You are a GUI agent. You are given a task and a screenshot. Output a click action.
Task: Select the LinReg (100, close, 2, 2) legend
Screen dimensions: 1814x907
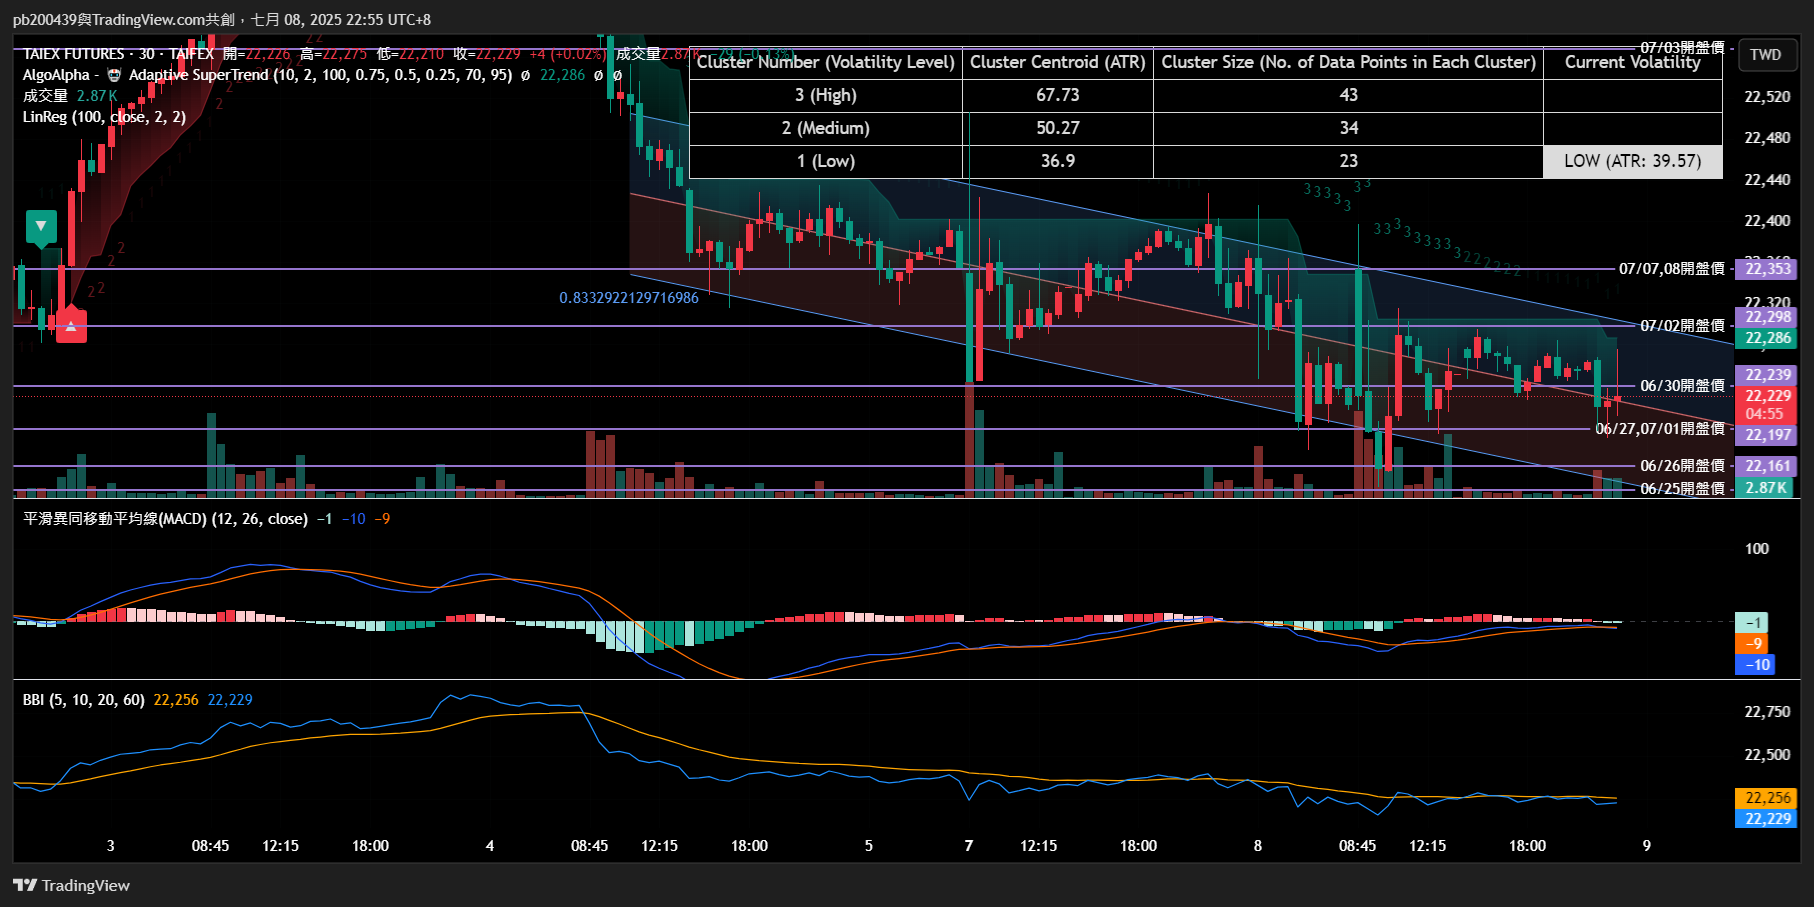click(x=104, y=117)
